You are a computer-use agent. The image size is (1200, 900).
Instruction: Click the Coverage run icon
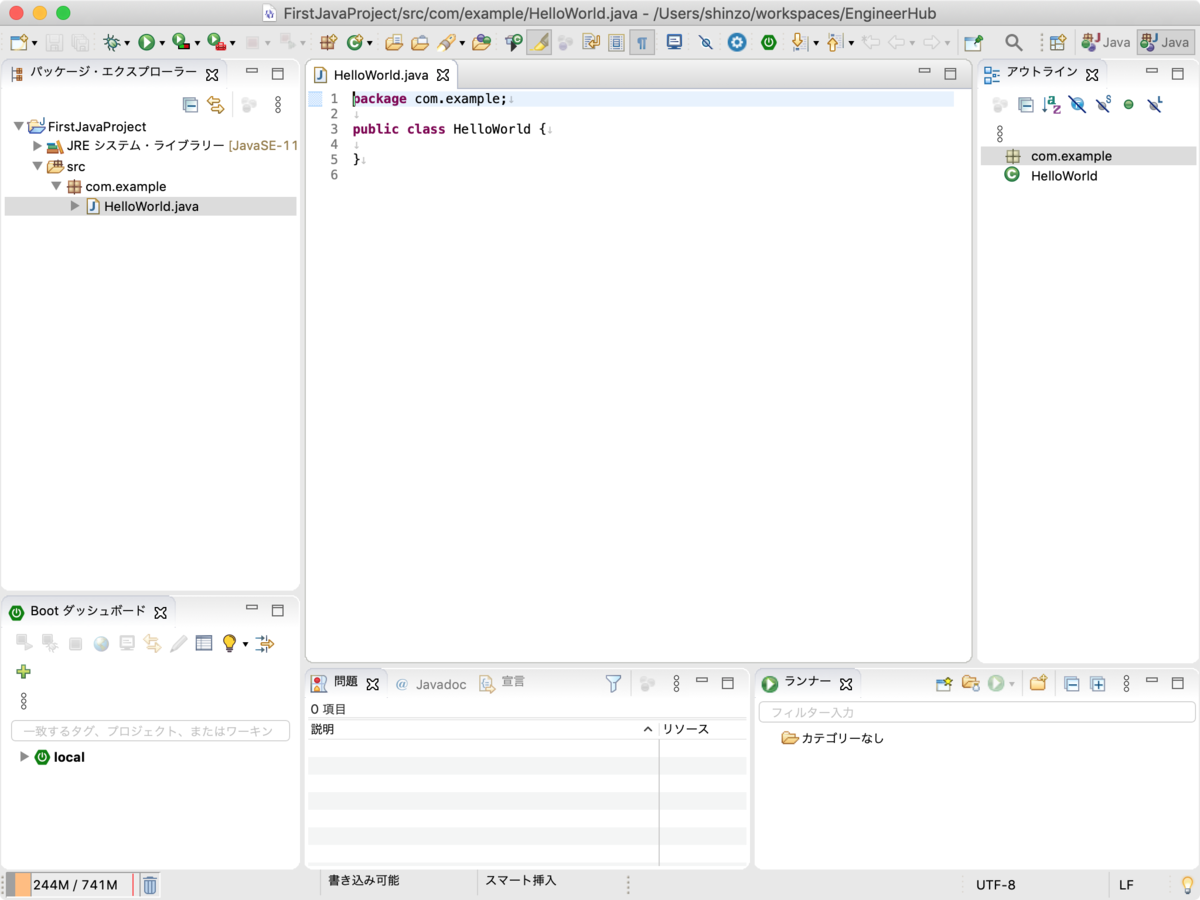coord(181,42)
